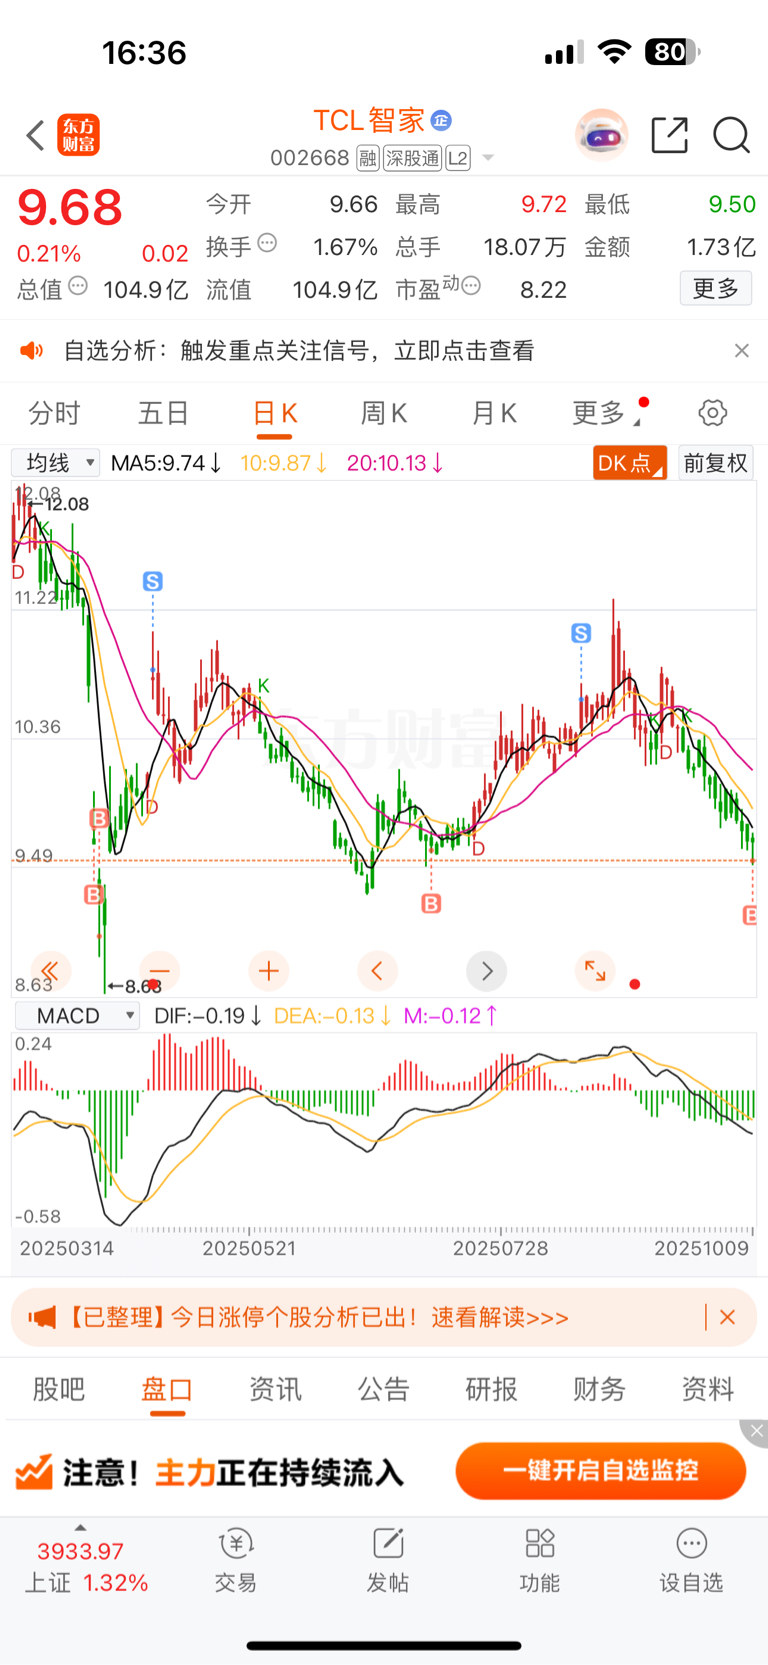Tap MA10 9.87 value label

click(x=284, y=463)
